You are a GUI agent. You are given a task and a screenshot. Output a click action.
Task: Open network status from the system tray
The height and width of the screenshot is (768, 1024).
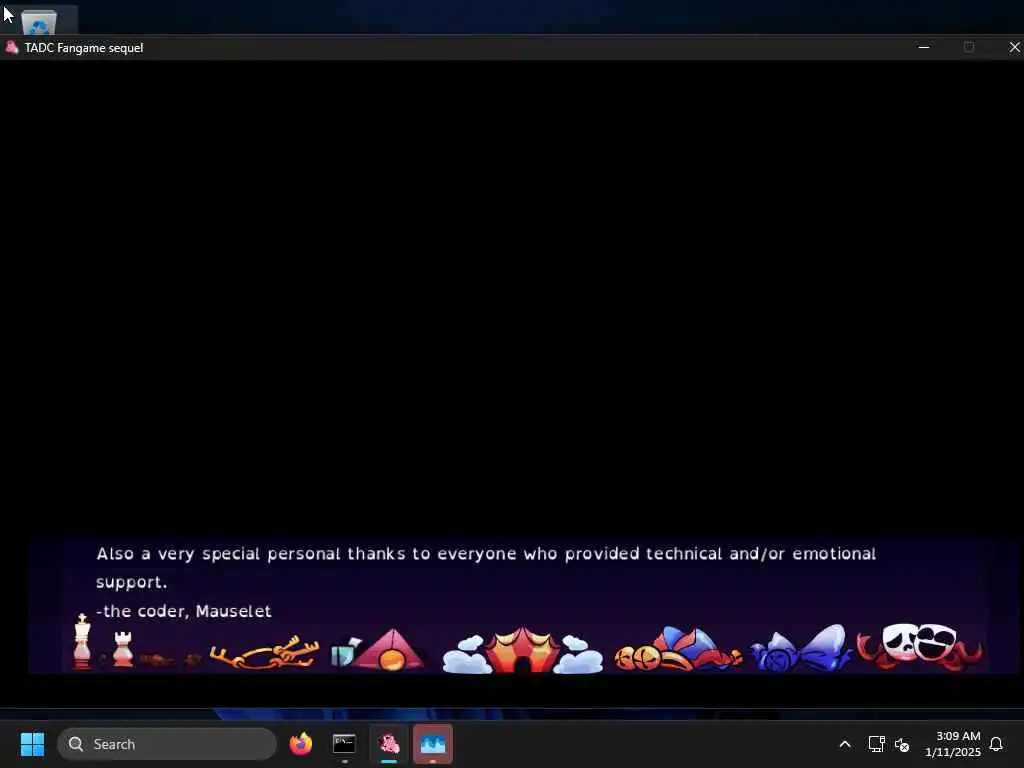click(x=876, y=744)
